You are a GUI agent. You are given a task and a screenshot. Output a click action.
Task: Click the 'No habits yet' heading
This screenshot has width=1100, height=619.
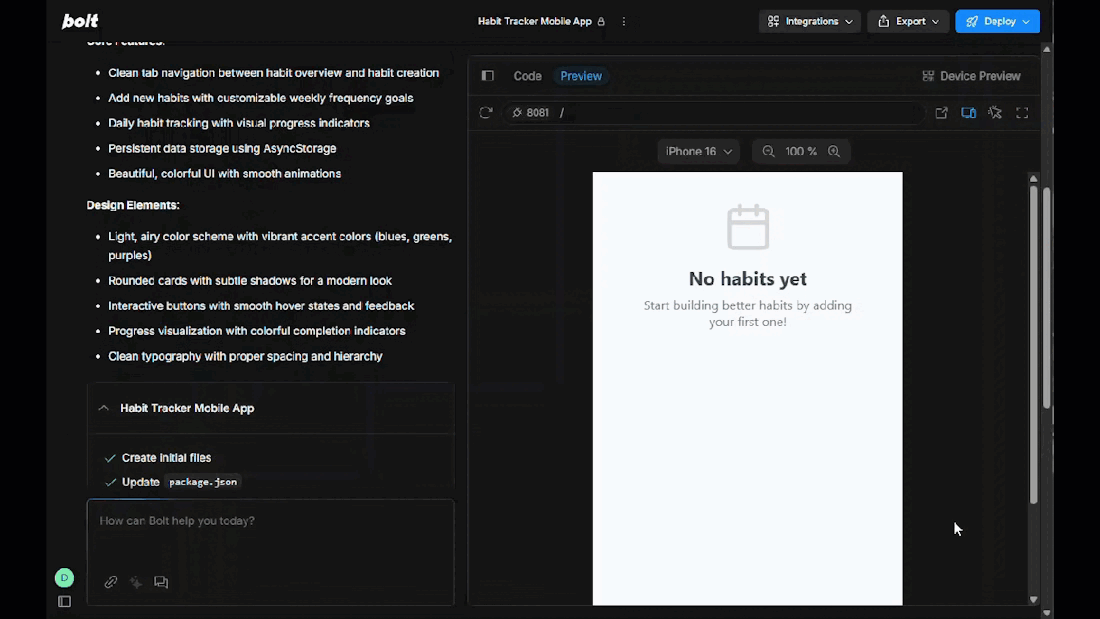tap(748, 279)
